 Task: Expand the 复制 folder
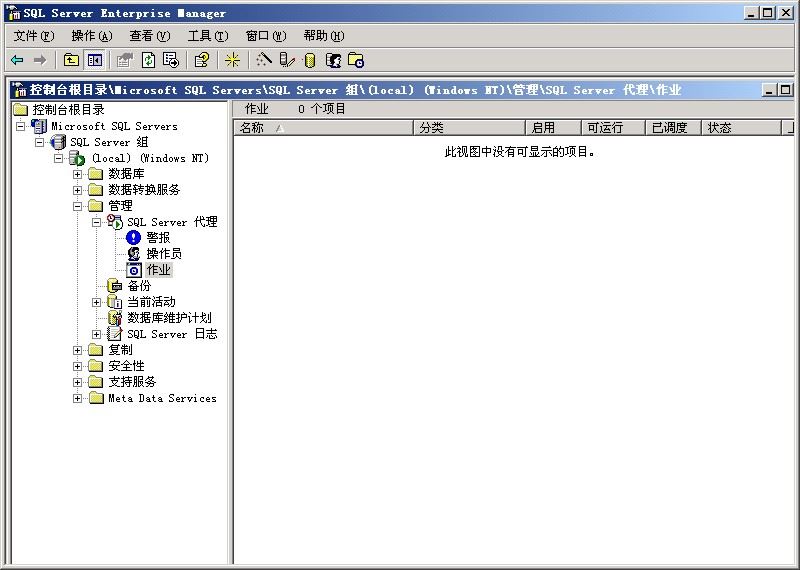(77, 350)
